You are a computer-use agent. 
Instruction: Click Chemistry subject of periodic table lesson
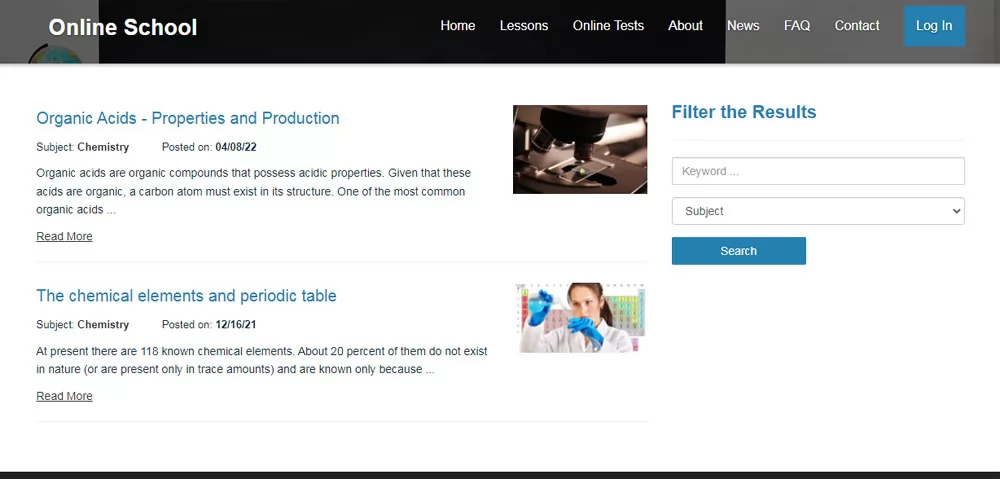tap(103, 325)
